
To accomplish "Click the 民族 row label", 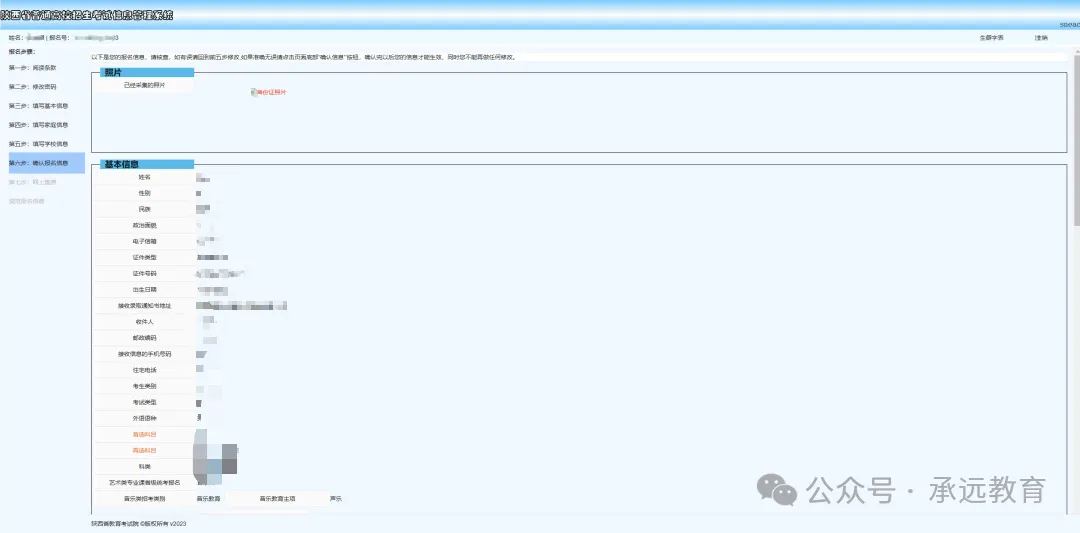I will click(144, 209).
